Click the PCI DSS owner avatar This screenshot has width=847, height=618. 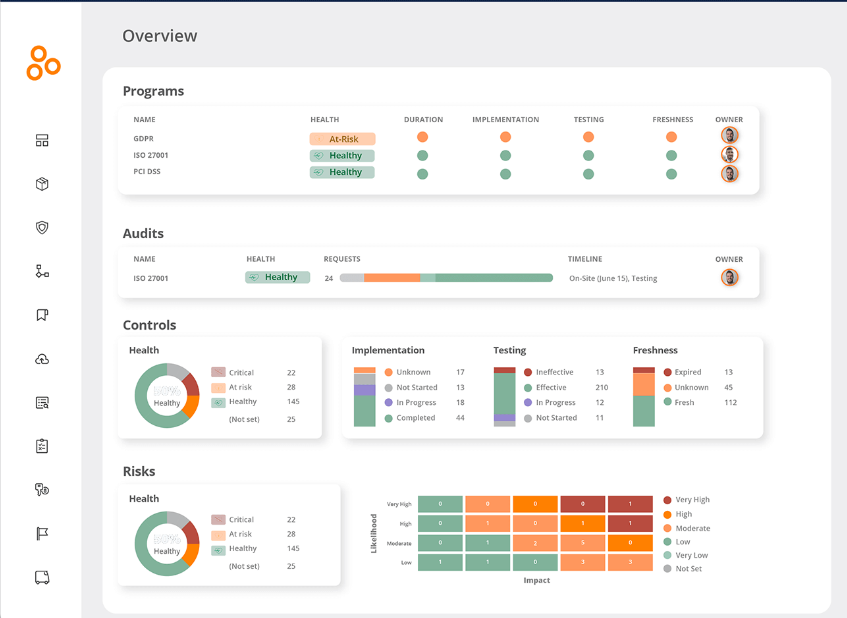pyautogui.click(x=729, y=174)
